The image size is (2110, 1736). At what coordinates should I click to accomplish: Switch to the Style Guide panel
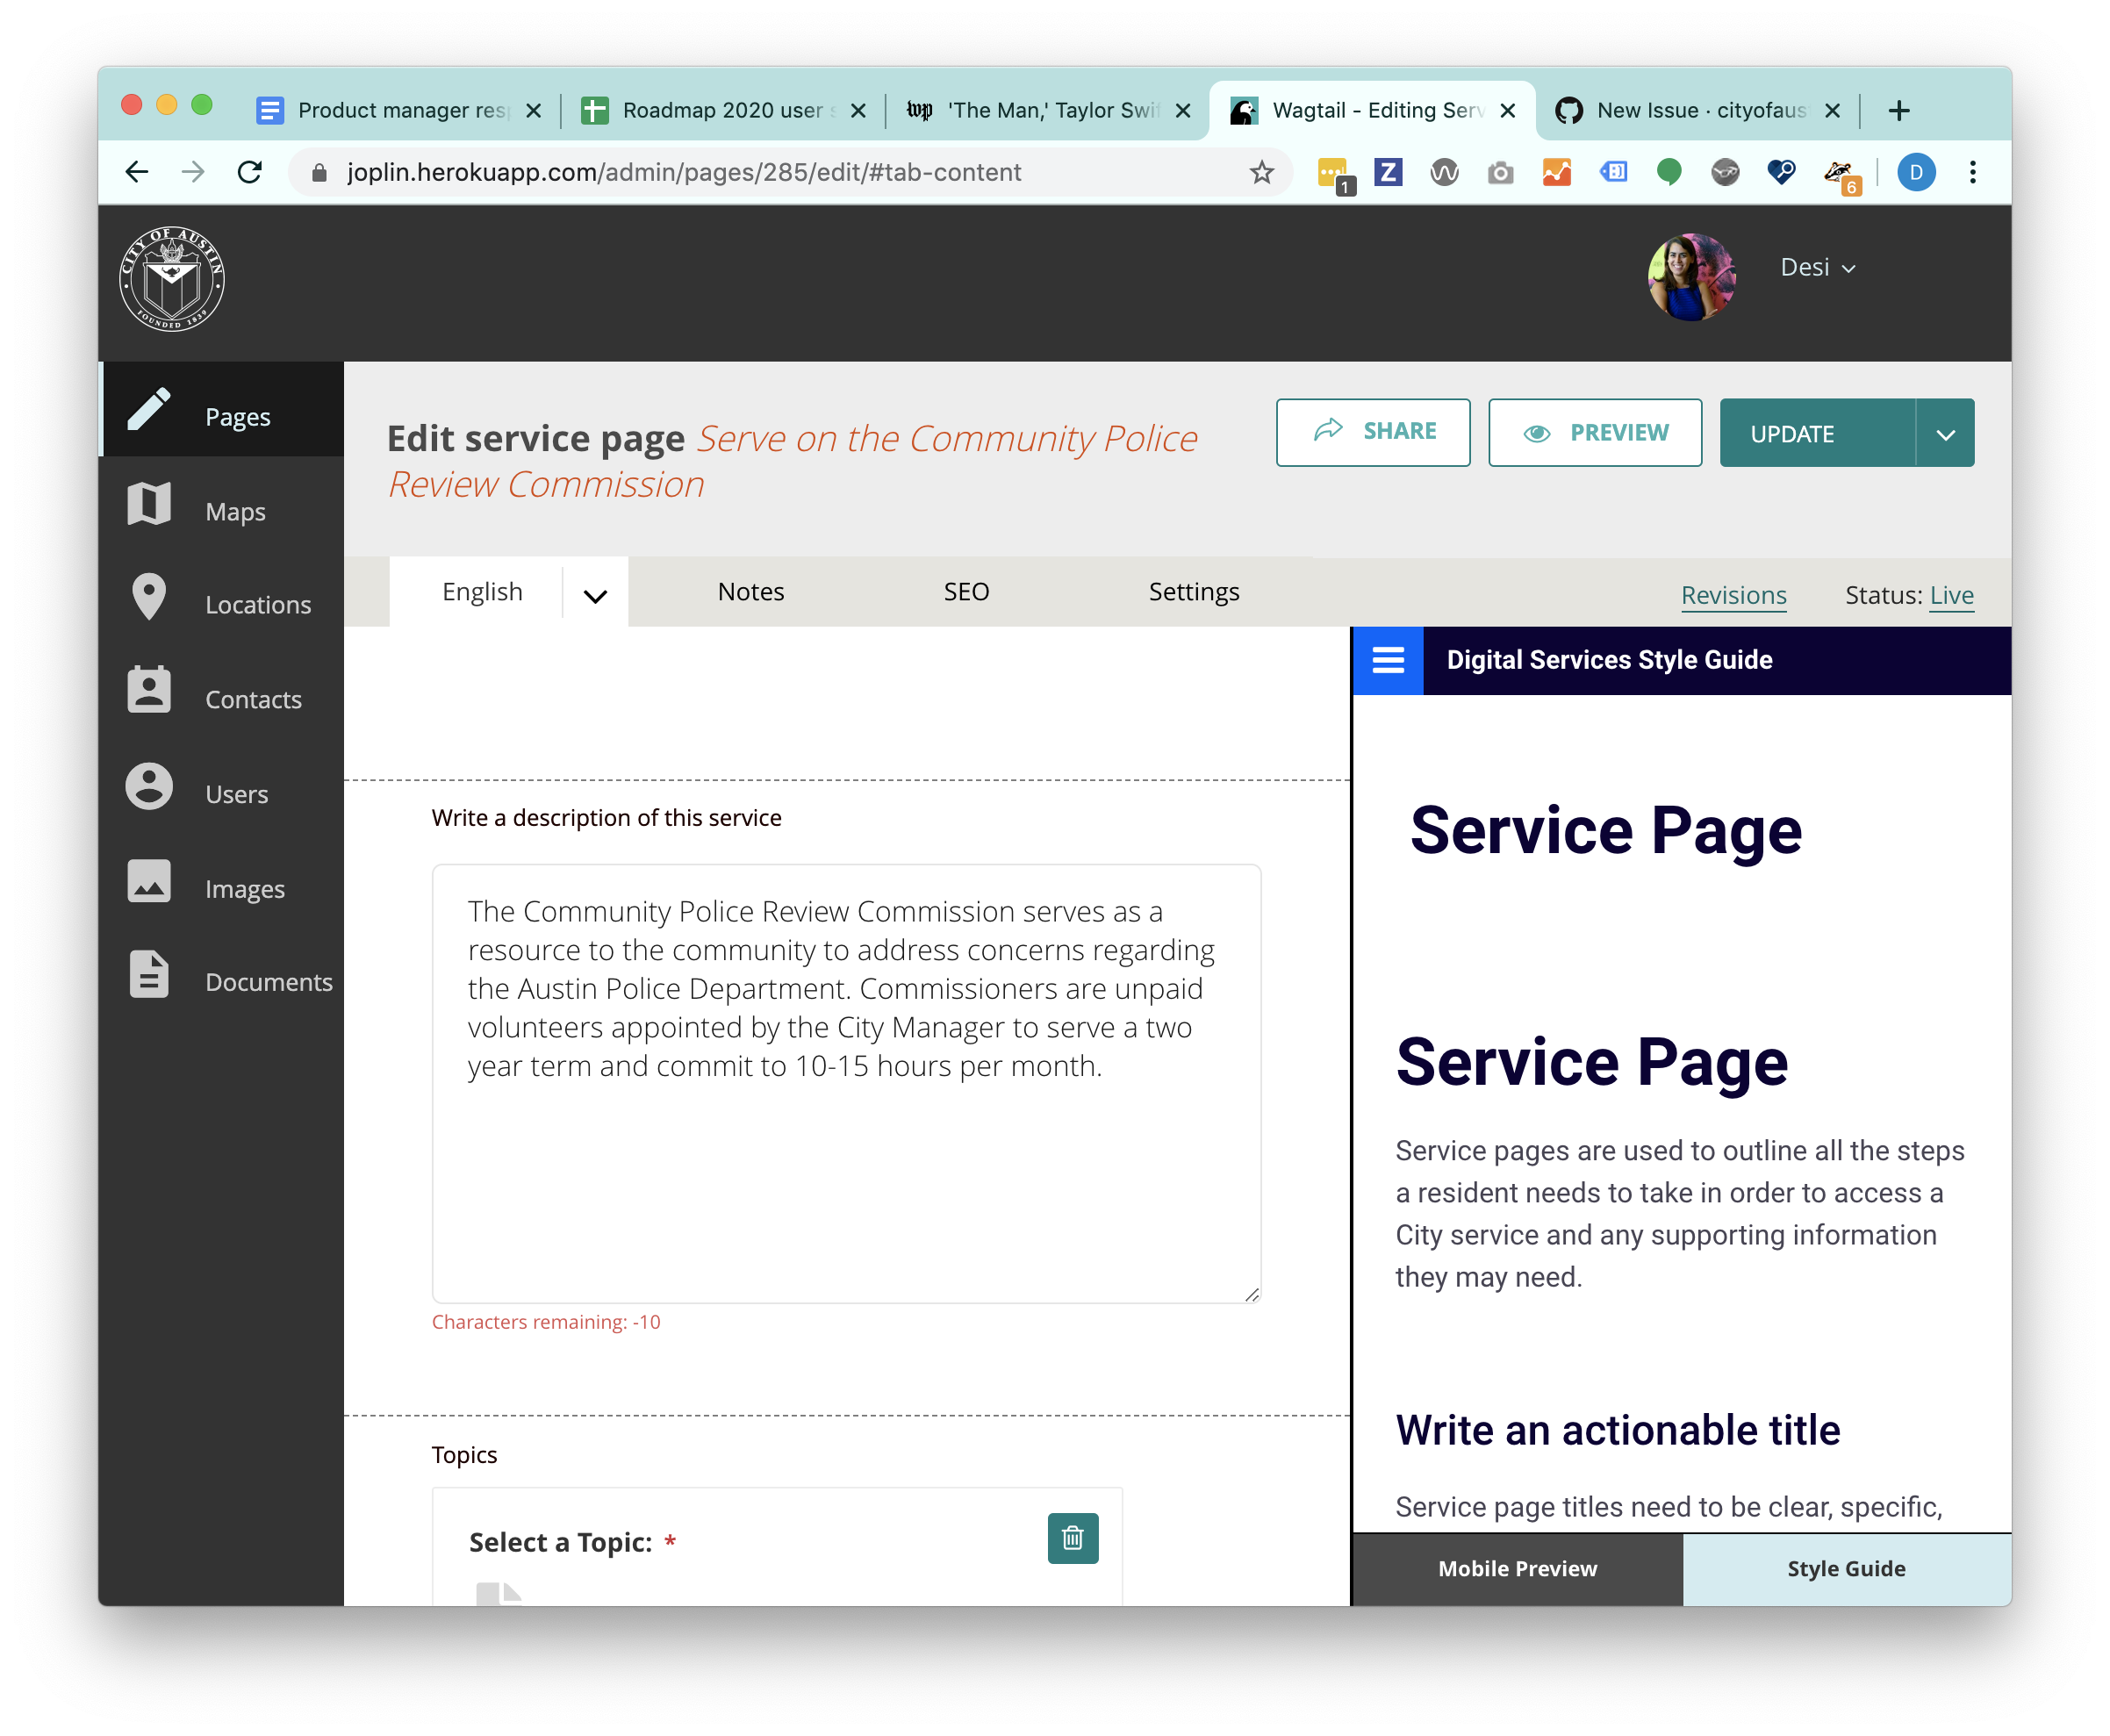[x=1845, y=1568]
